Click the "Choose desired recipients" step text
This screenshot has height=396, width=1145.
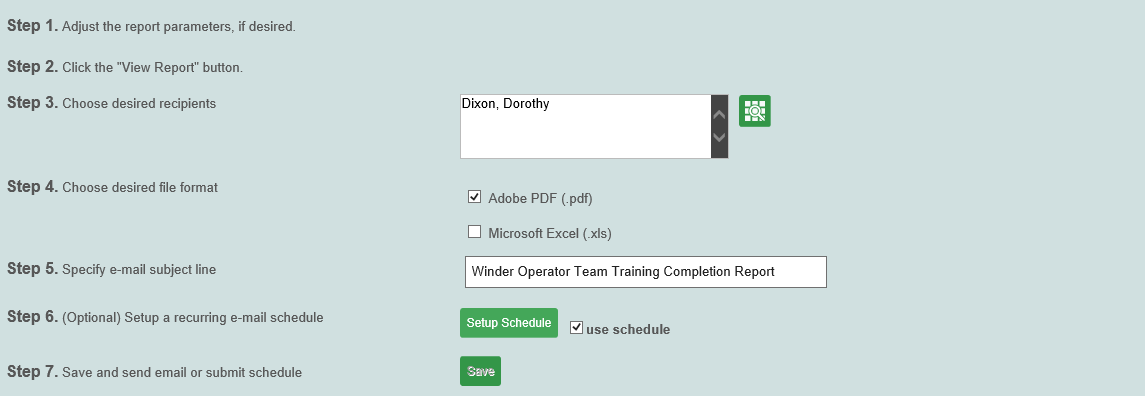coord(139,104)
